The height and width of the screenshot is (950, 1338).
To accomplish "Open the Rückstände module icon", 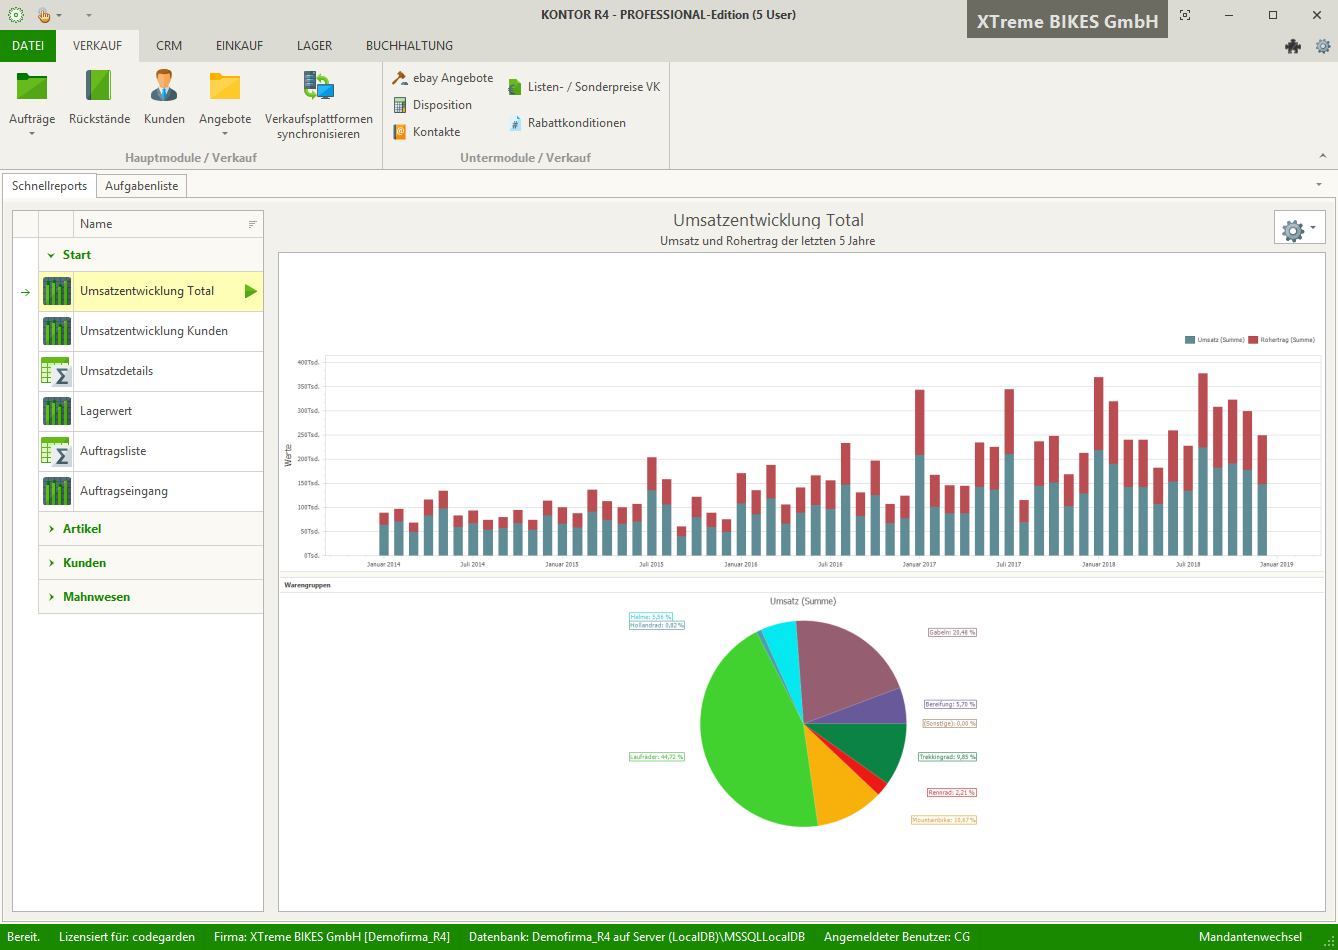I will click(x=99, y=86).
